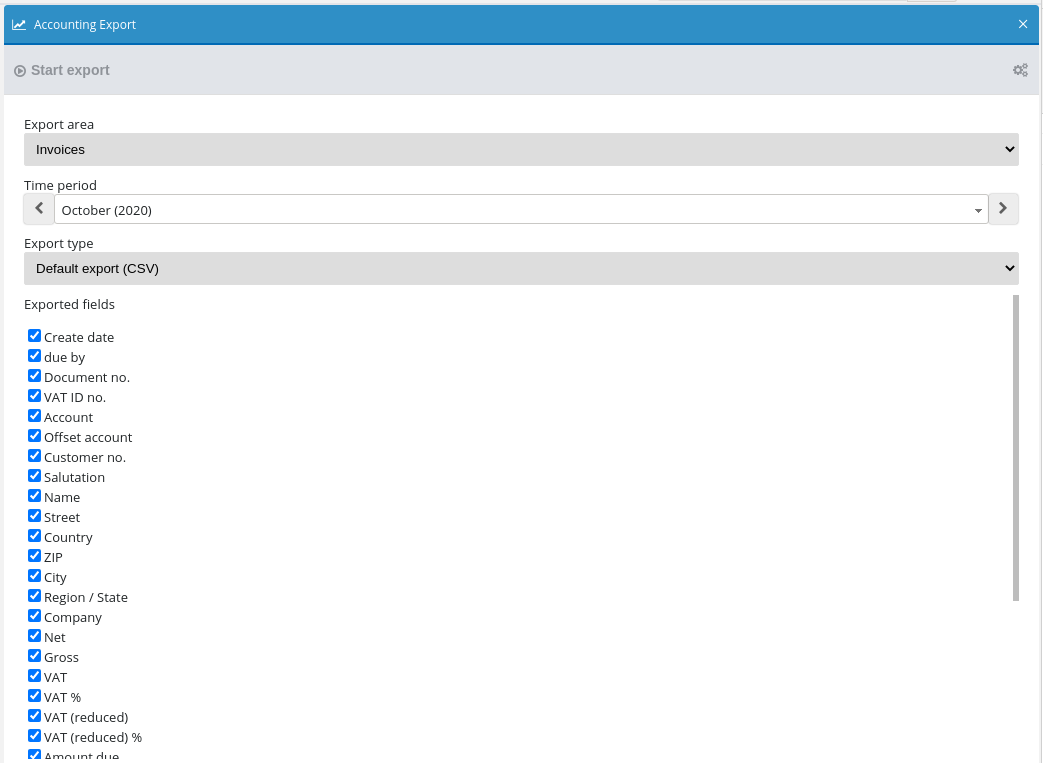Uncheck the Salutation field
Image resolution: width=1043 pixels, height=763 pixels.
pos(35,476)
